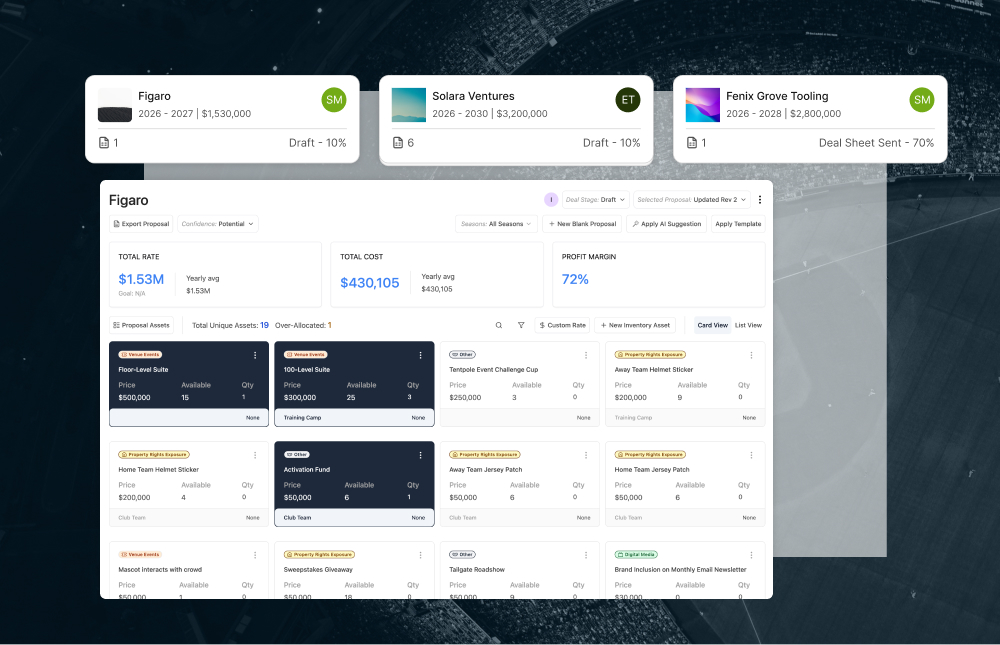
Task: Select the Card View tab
Action: tap(712, 326)
